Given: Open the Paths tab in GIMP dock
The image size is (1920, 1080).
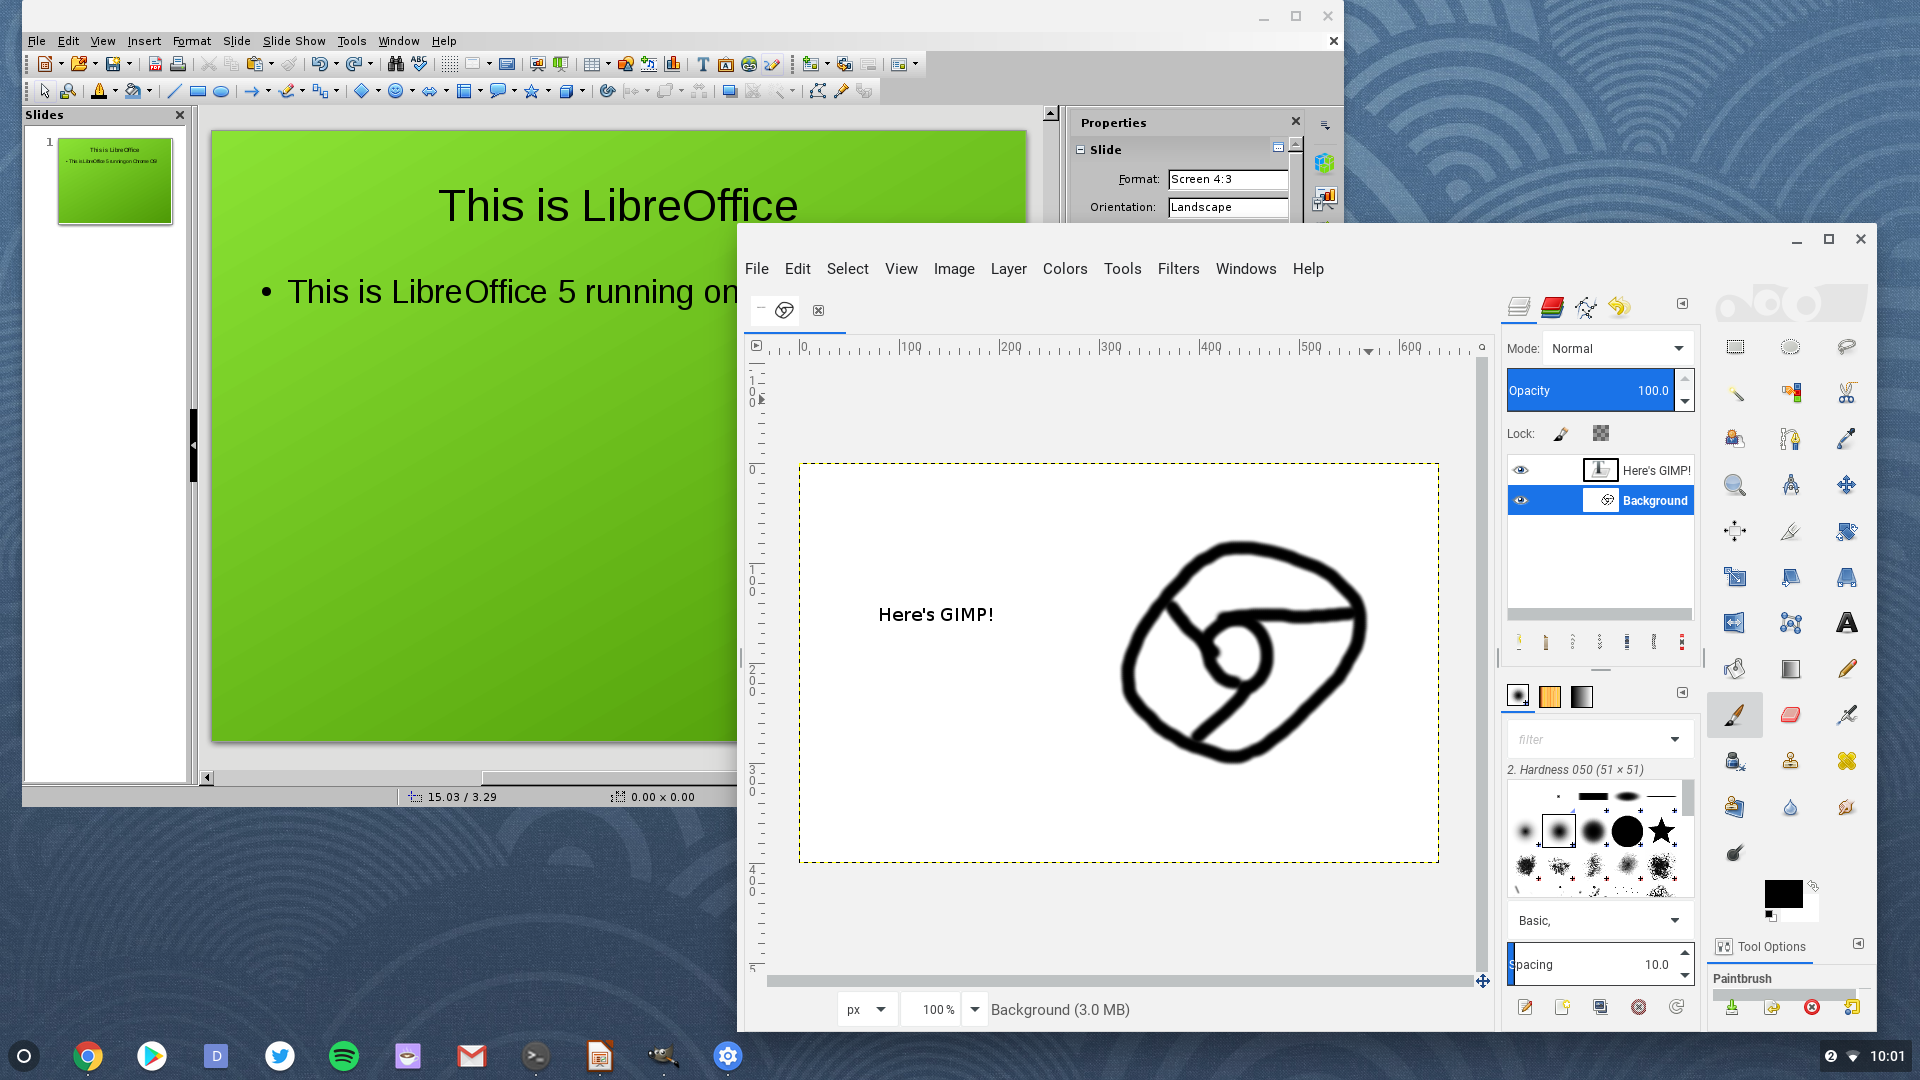Looking at the screenshot, I should click(x=1585, y=307).
